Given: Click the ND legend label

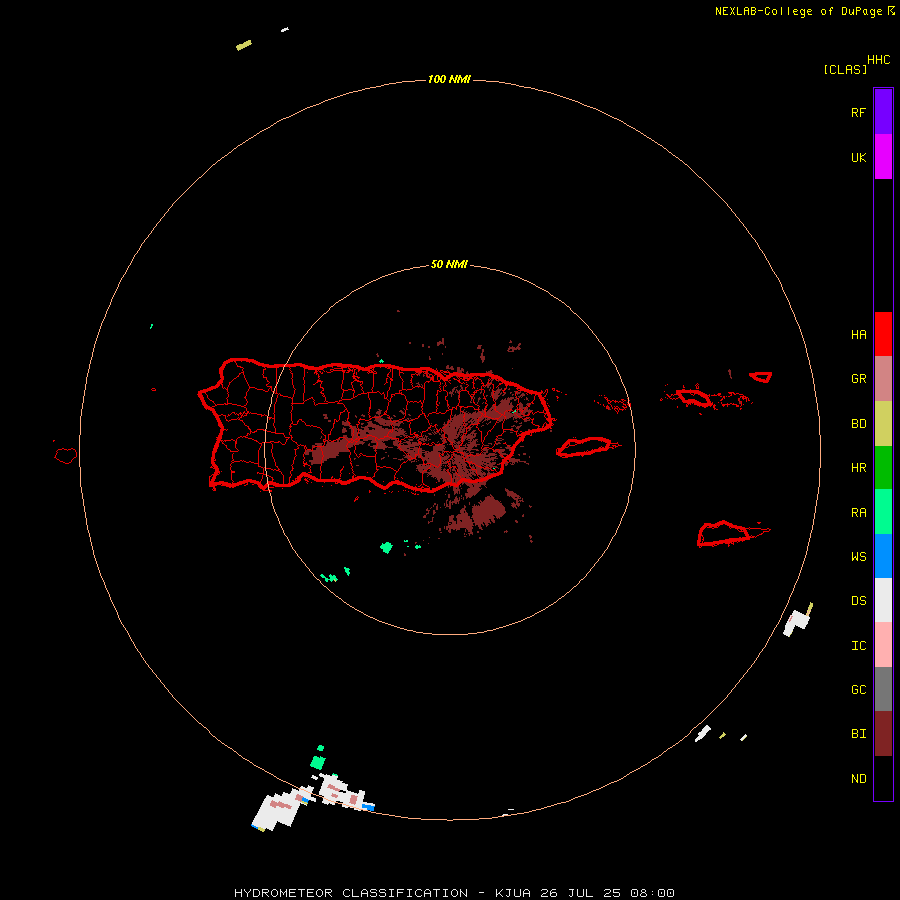Looking at the screenshot, I should [x=858, y=779].
